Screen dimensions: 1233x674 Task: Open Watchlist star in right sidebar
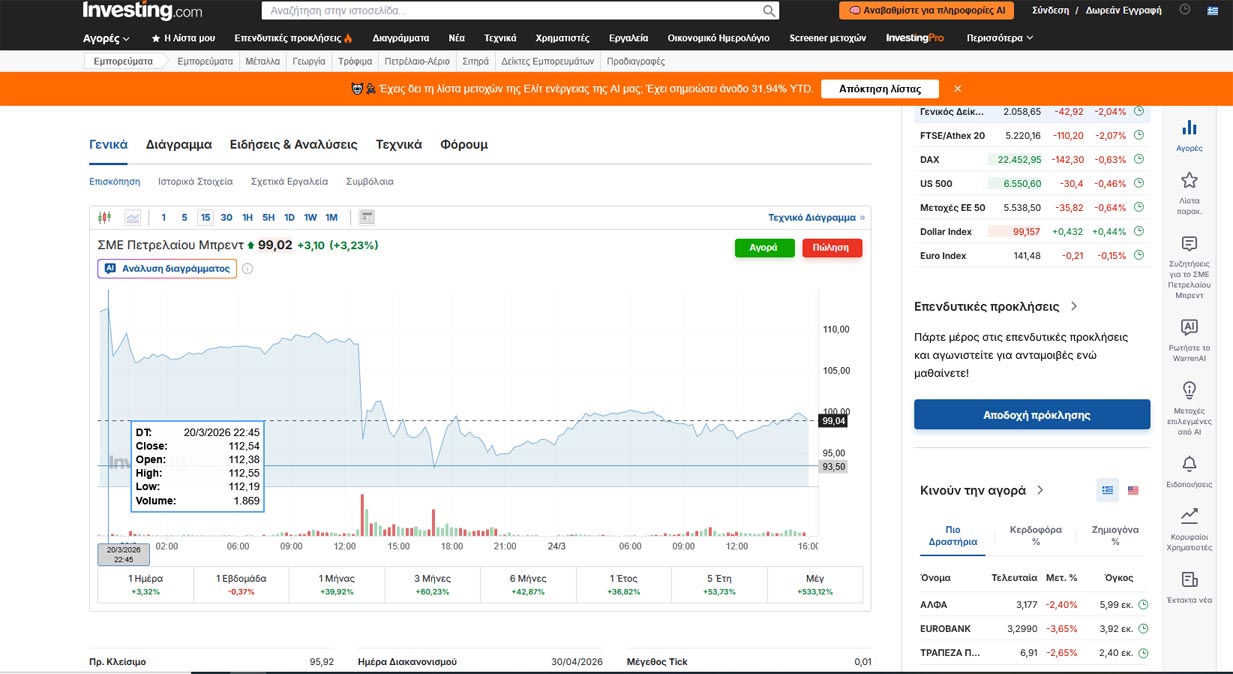point(1189,181)
